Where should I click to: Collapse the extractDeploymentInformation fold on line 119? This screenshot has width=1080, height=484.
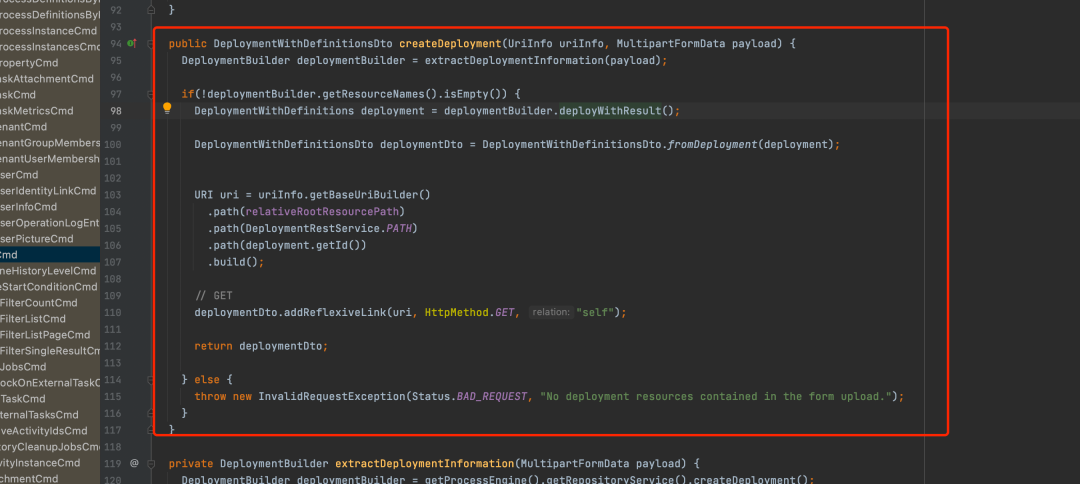[x=150, y=463]
